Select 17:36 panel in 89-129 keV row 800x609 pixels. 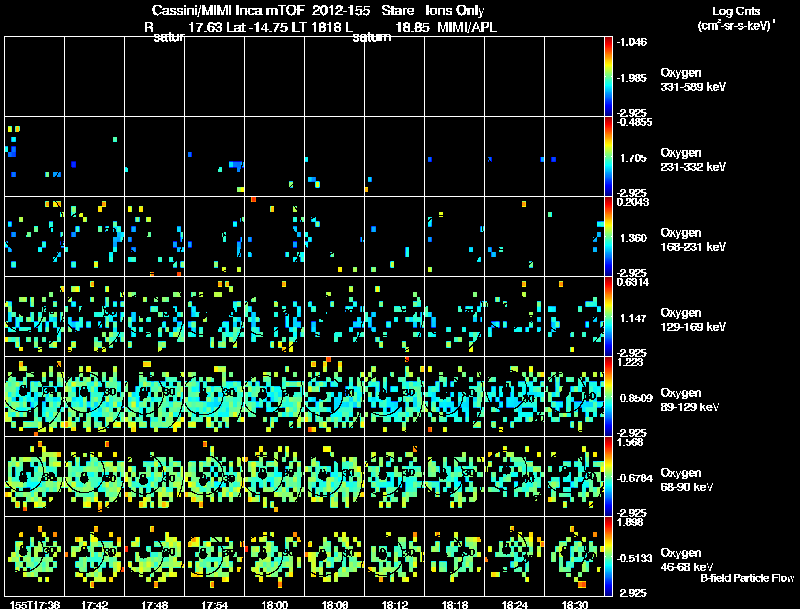[35, 396]
